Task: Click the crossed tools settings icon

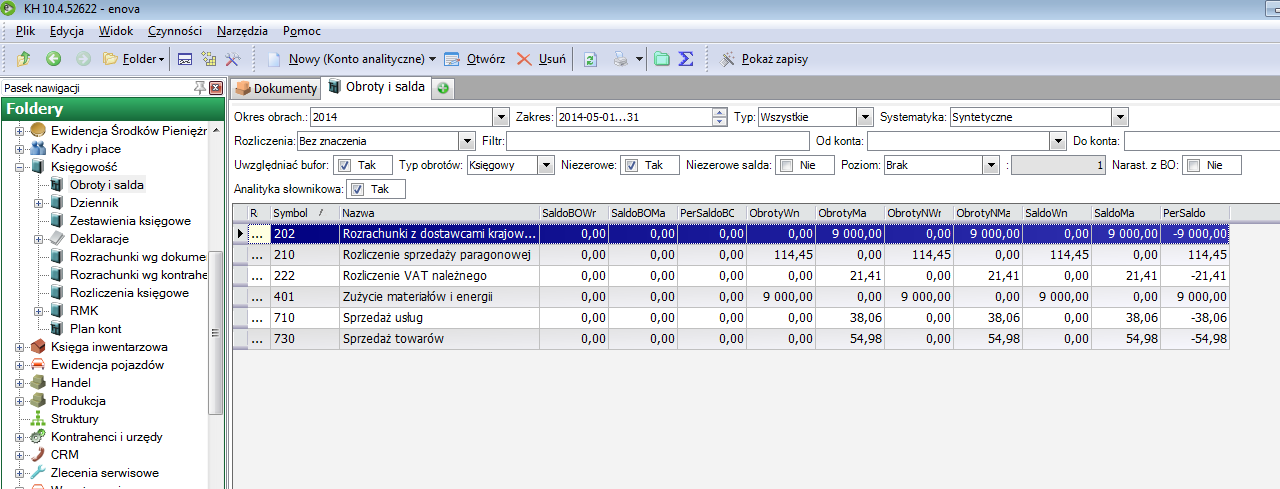Action: pyautogui.click(x=233, y=59)
